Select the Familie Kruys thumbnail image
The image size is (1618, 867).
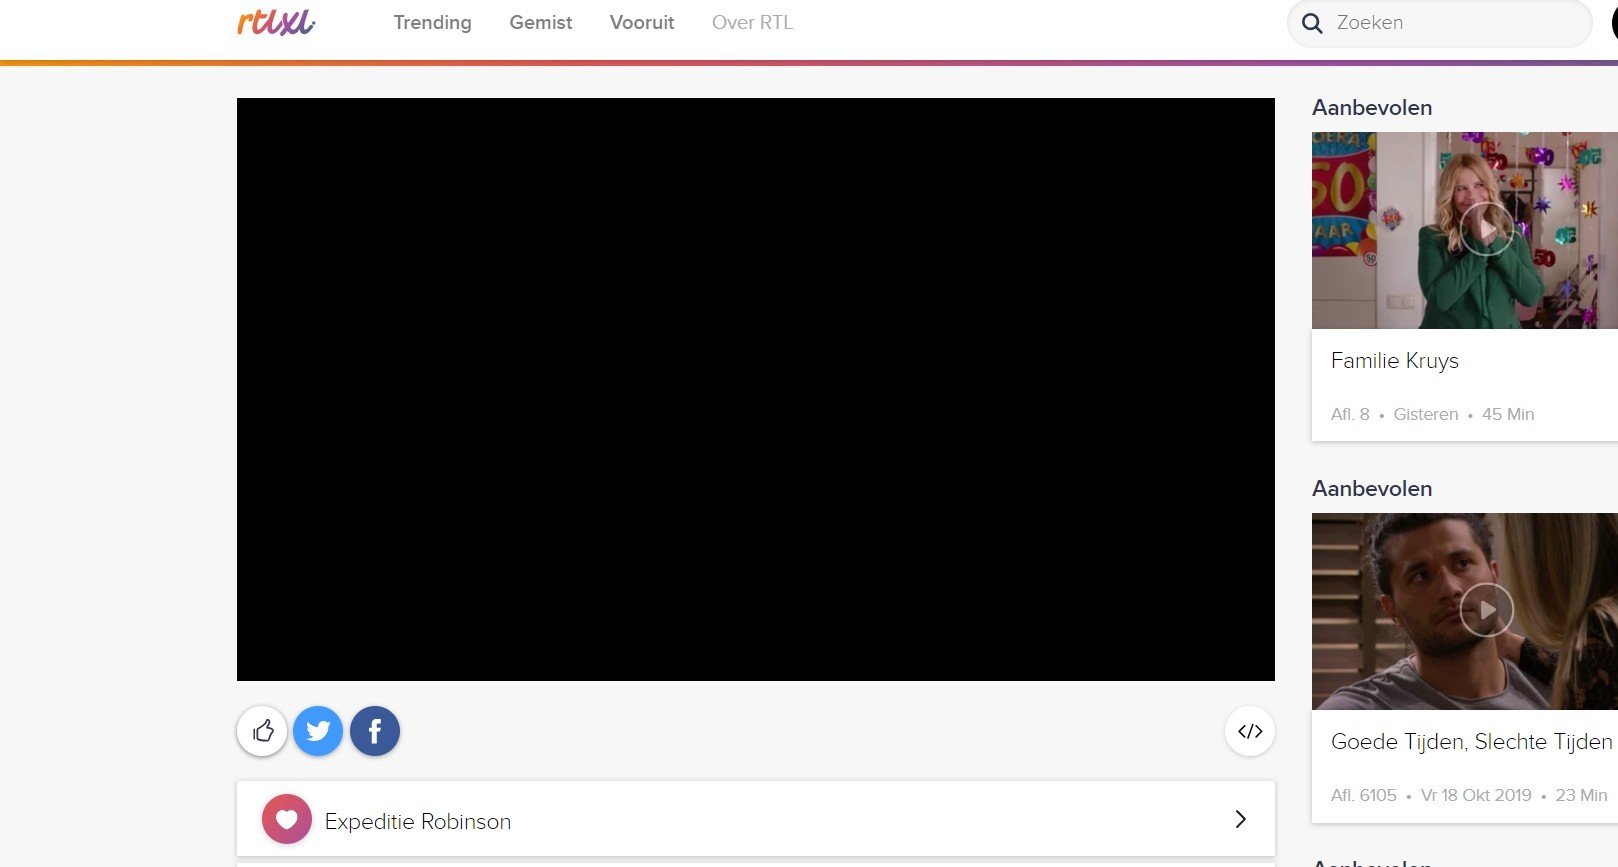1465,230
